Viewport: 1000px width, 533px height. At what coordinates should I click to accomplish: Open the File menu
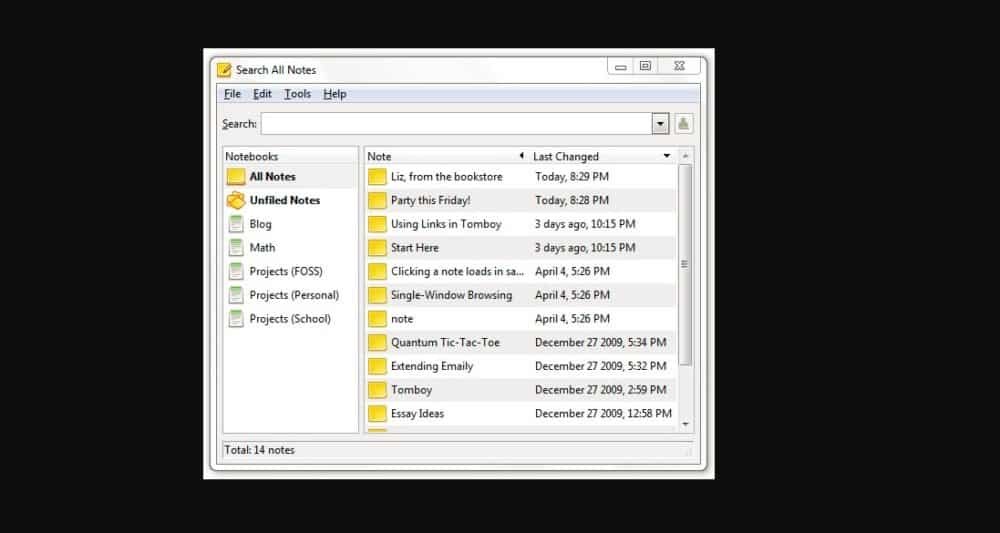pos(232,94)
